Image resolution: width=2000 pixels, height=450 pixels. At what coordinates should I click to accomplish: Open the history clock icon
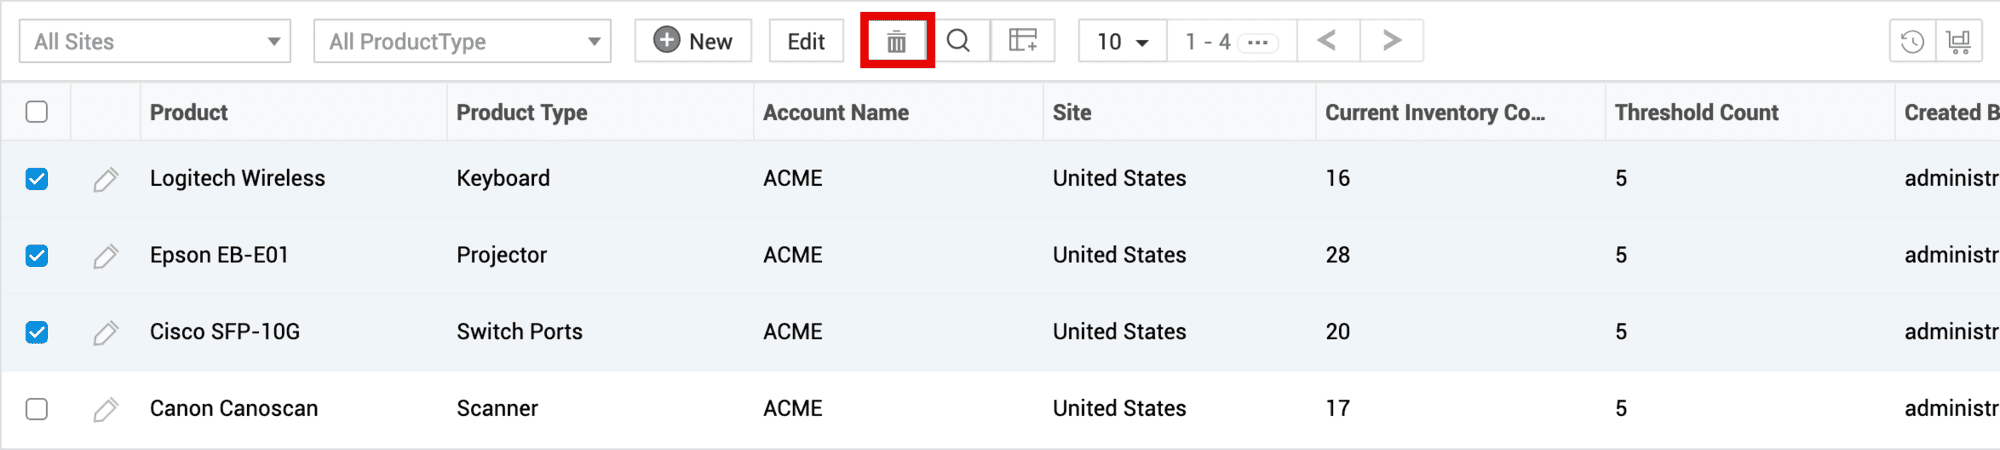(x=1912, y=42)
